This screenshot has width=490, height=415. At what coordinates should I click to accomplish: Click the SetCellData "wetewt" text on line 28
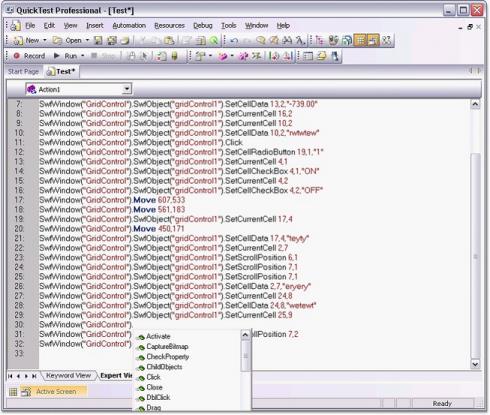coord(271,305)
